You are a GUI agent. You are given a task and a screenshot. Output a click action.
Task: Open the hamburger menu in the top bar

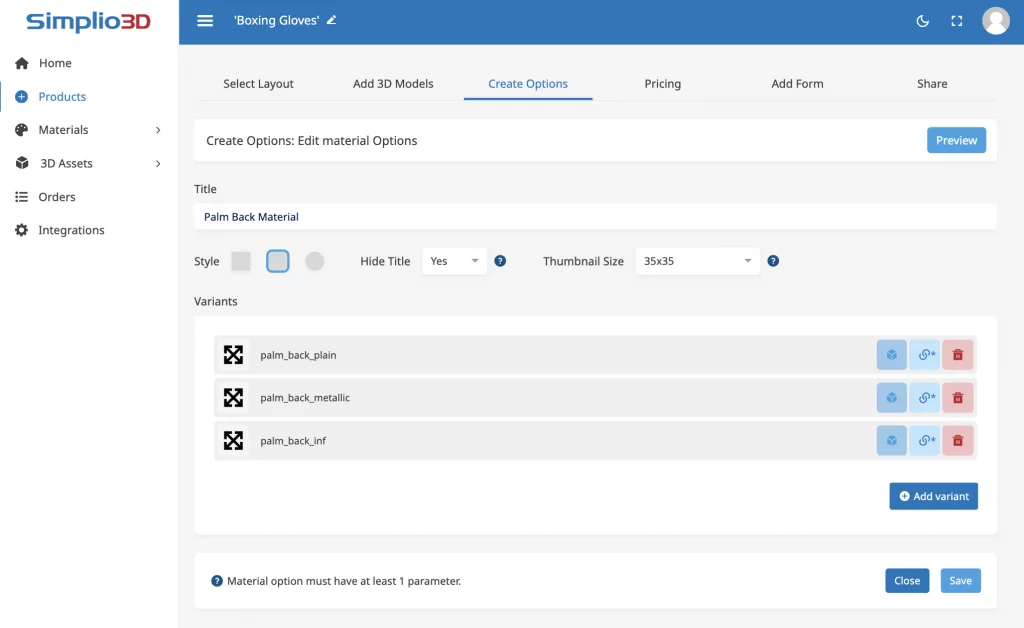tap(205, 20)
